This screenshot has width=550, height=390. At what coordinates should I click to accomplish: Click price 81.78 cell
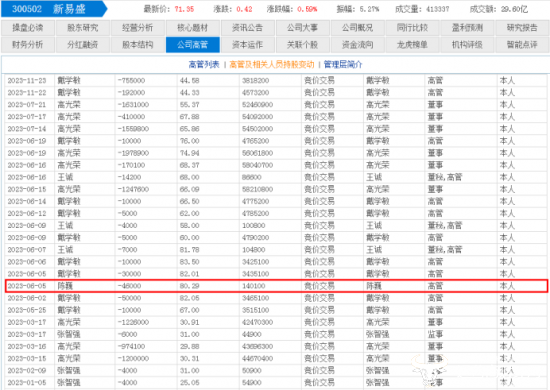(x=189, y=250)
